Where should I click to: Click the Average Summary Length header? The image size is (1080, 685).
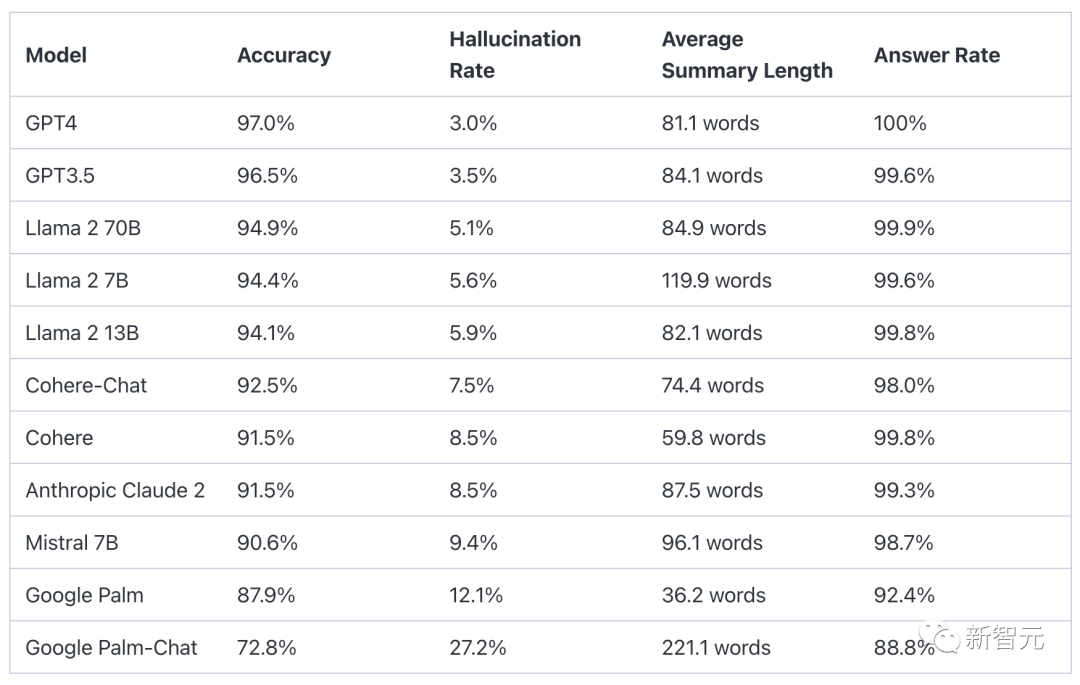point(747,54)
